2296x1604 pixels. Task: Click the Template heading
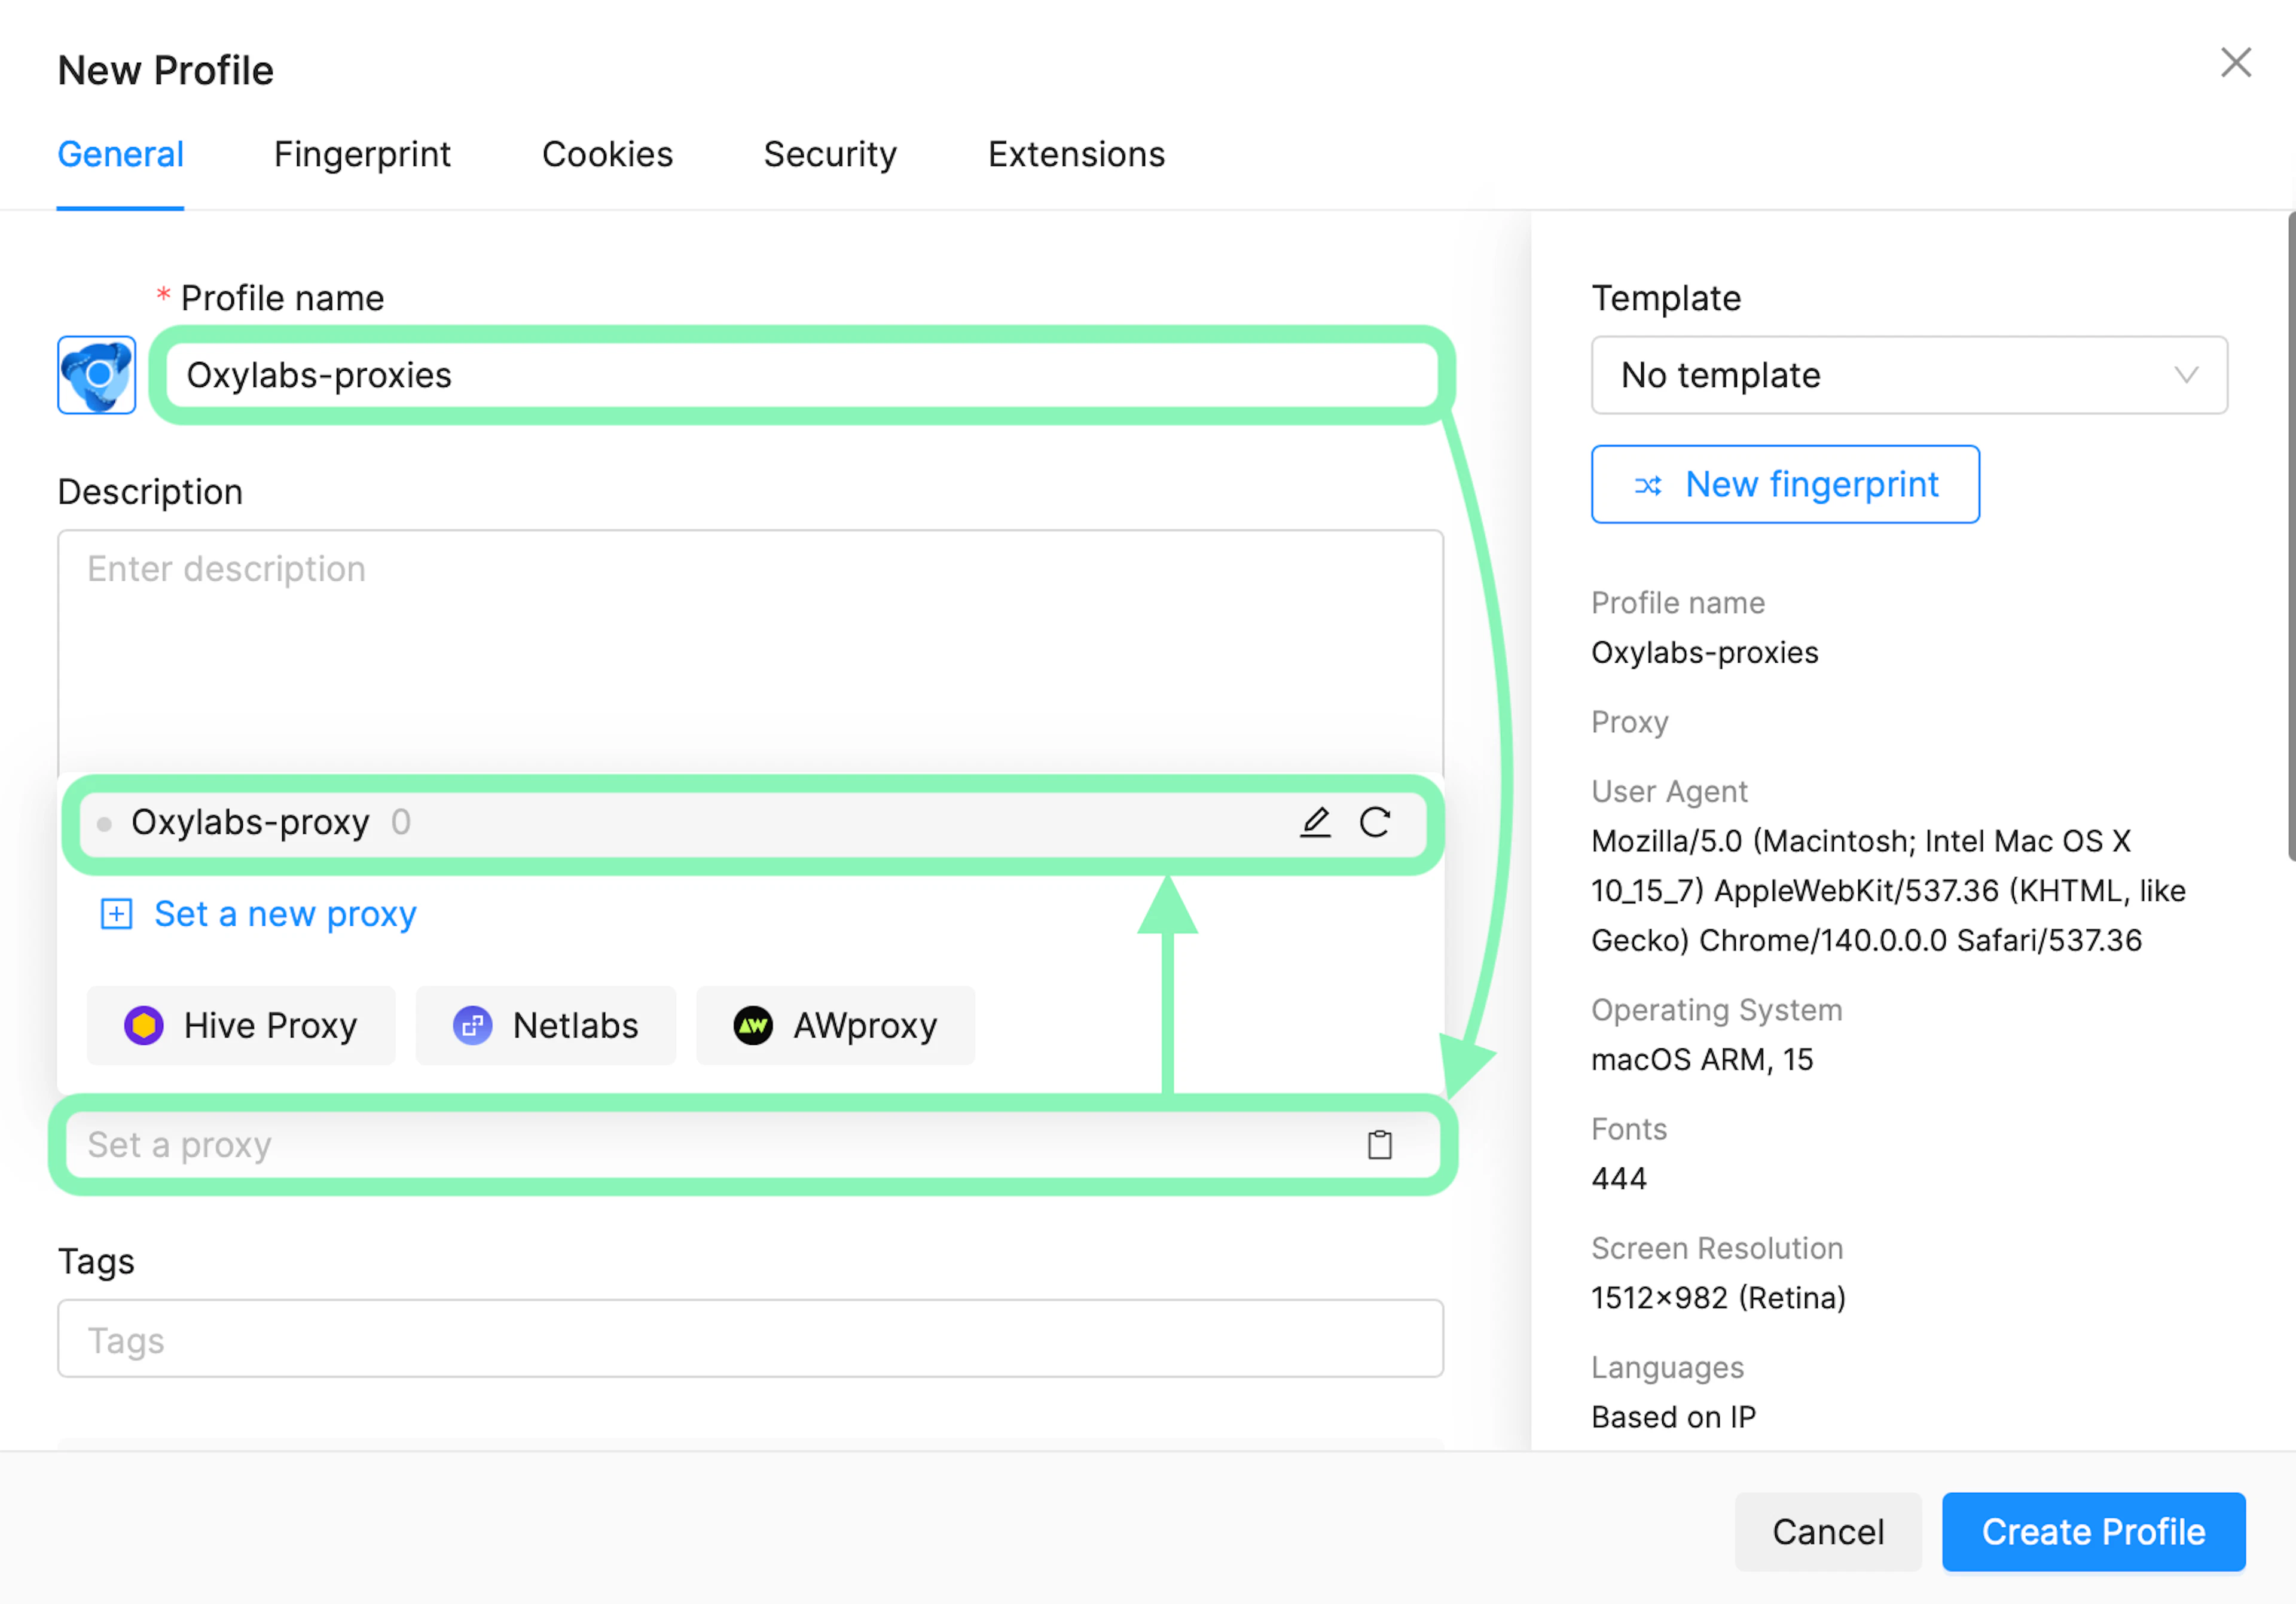[1666, 298]
